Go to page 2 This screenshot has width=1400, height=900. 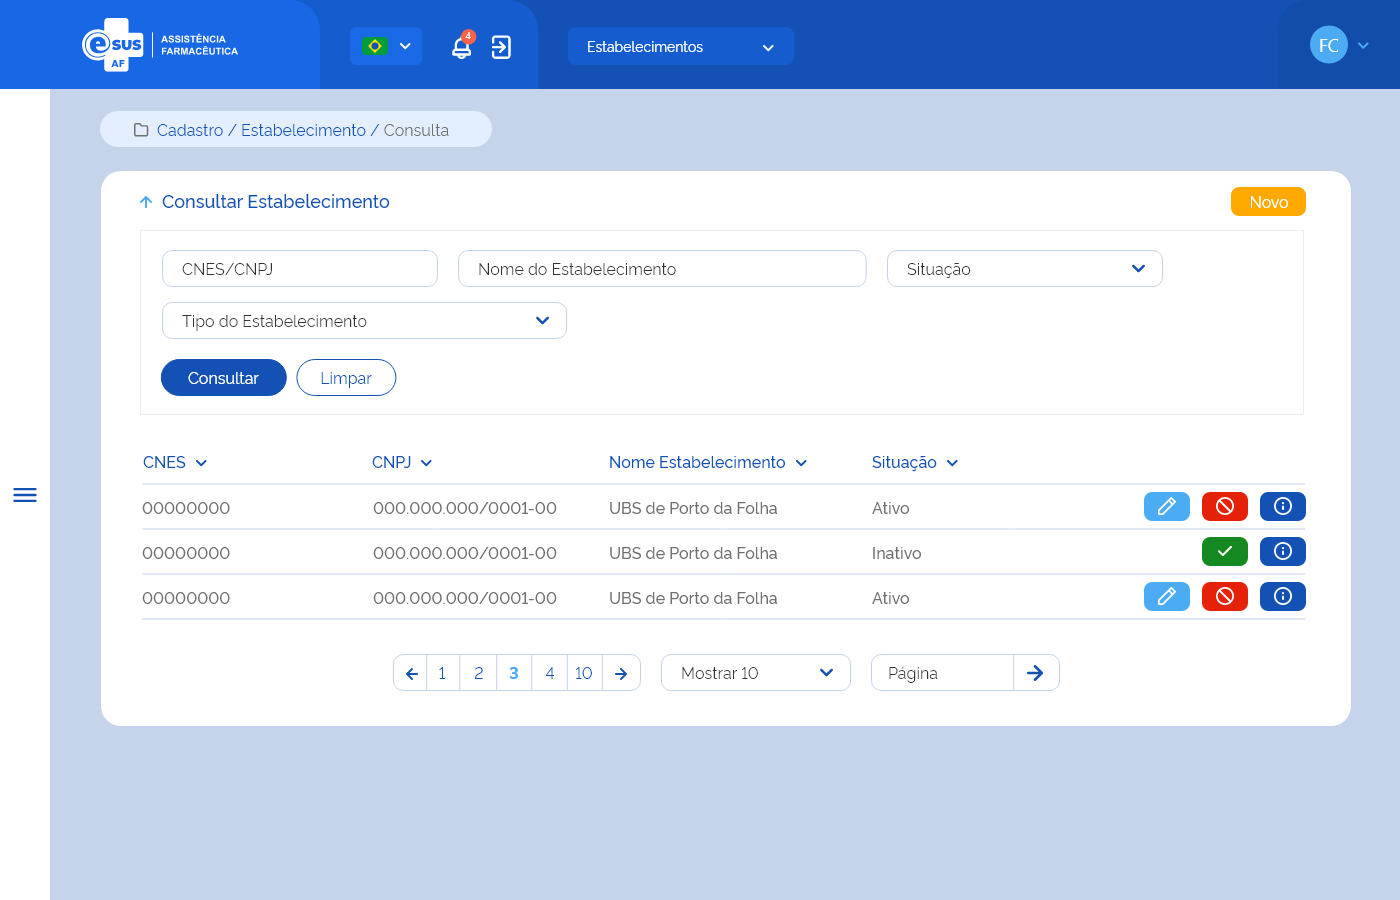[x=478, y=673]
